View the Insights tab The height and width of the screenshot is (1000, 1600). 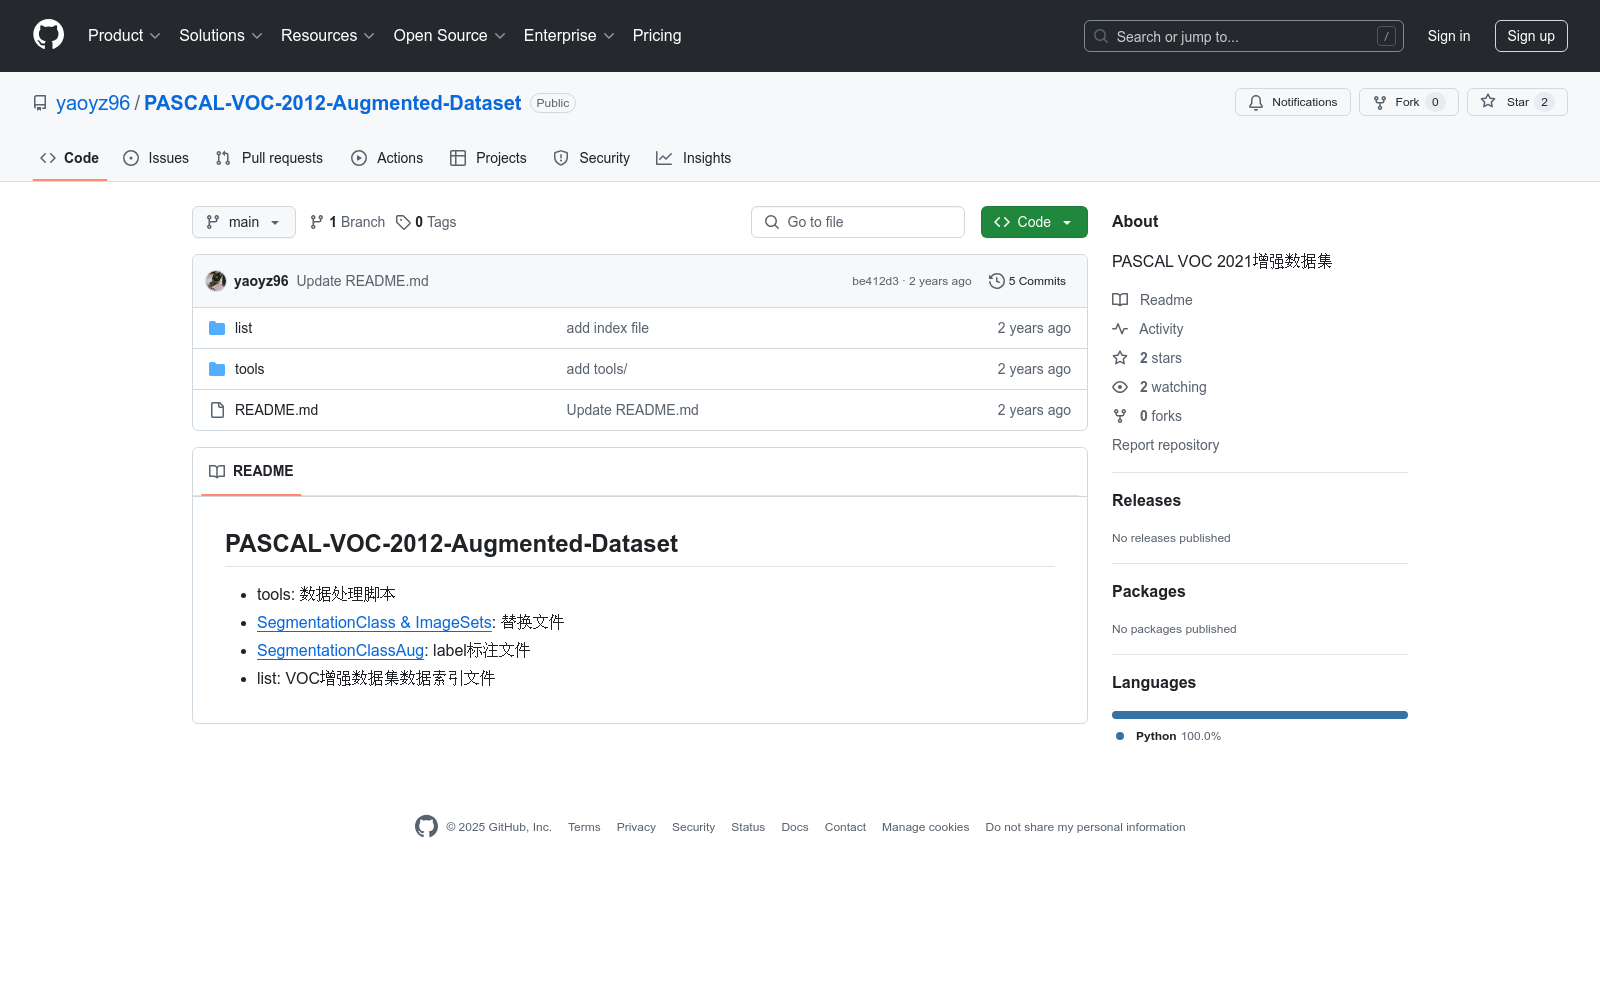[694, 158]
